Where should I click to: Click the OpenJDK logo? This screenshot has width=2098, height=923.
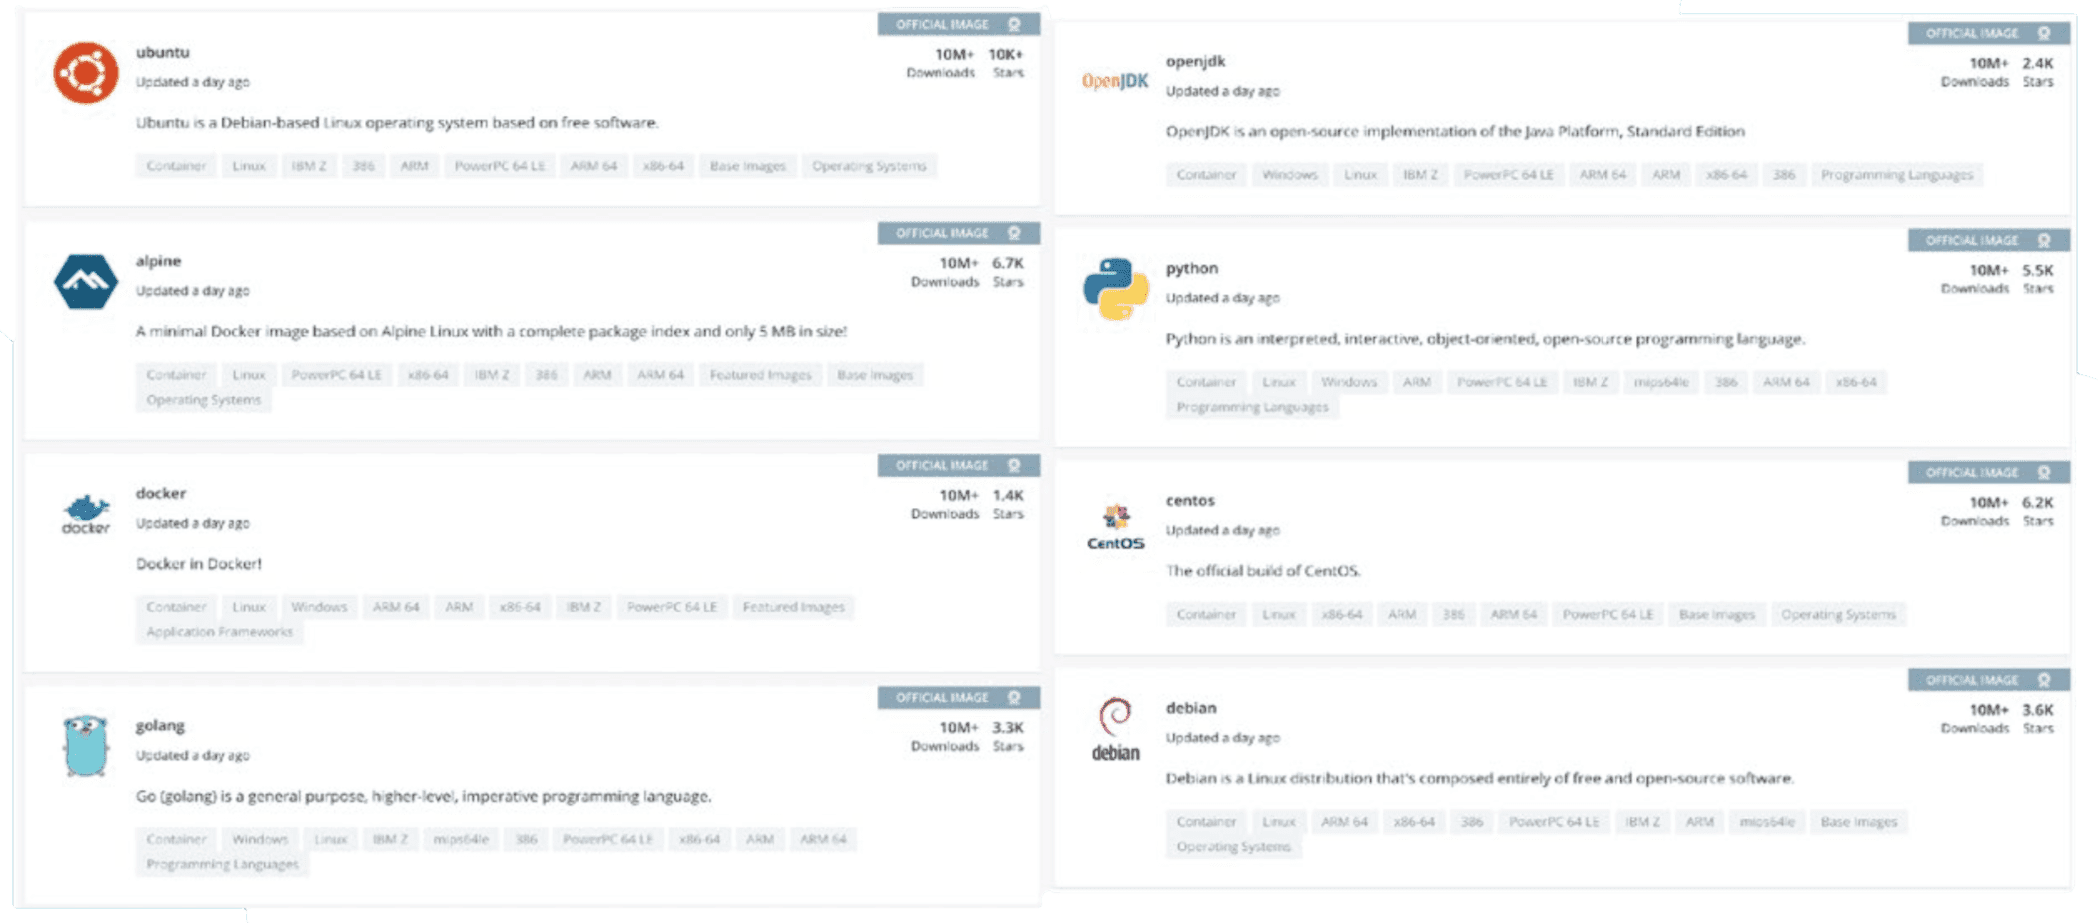coord(1115,81)
